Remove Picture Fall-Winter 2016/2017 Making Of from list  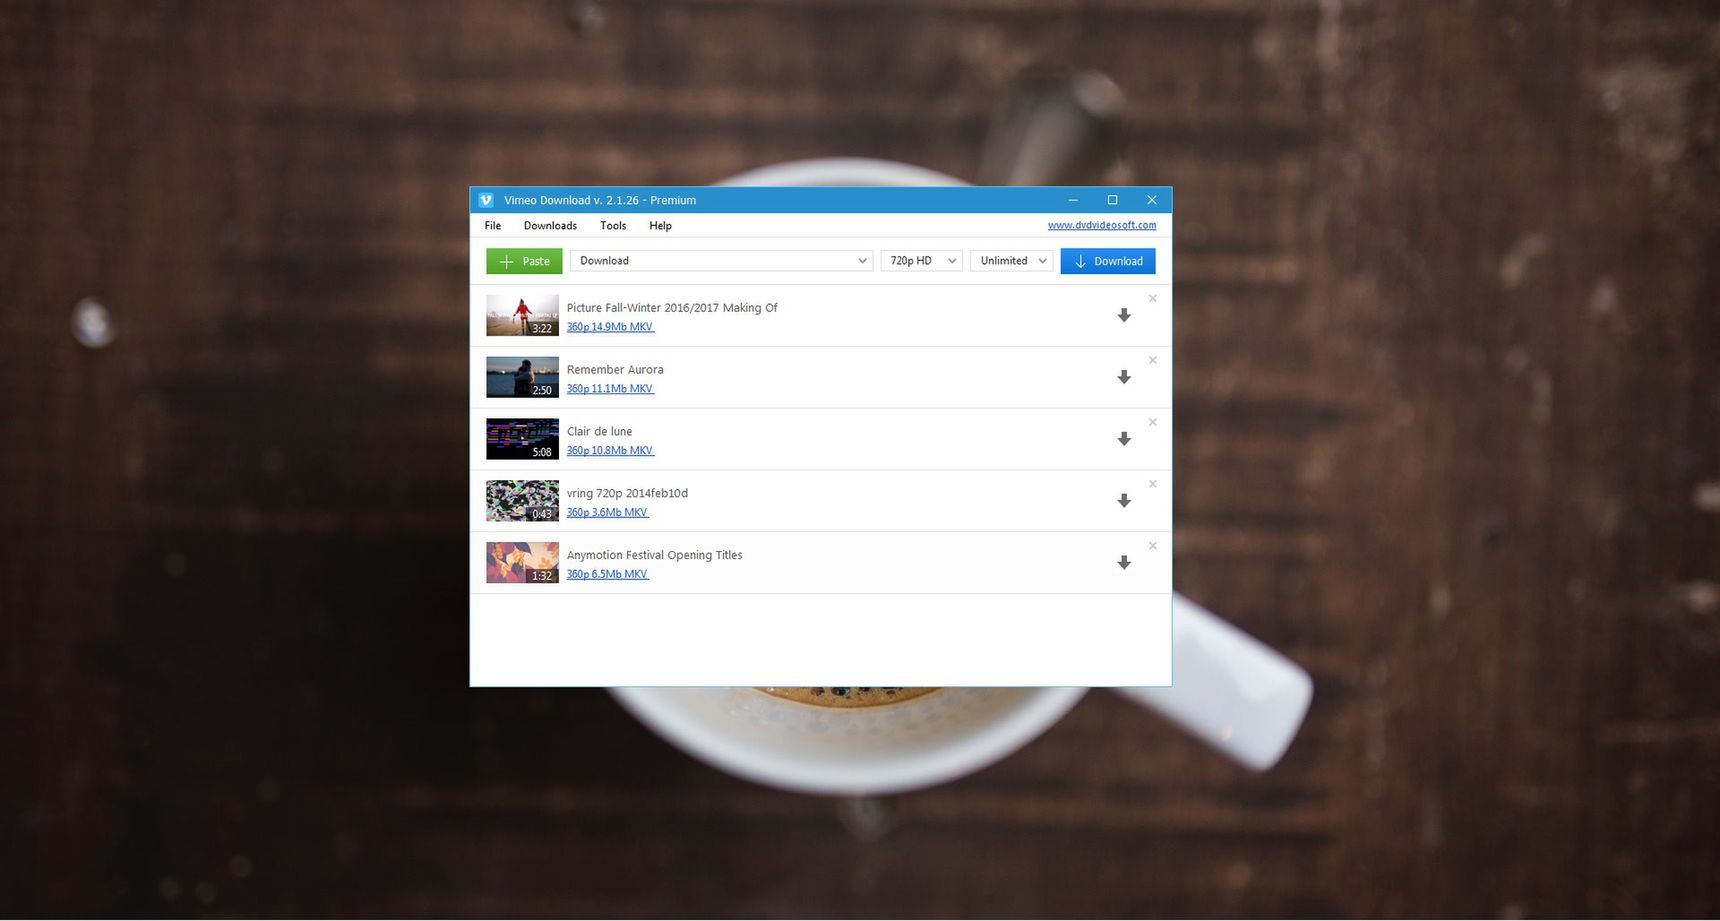(1153, 298)
